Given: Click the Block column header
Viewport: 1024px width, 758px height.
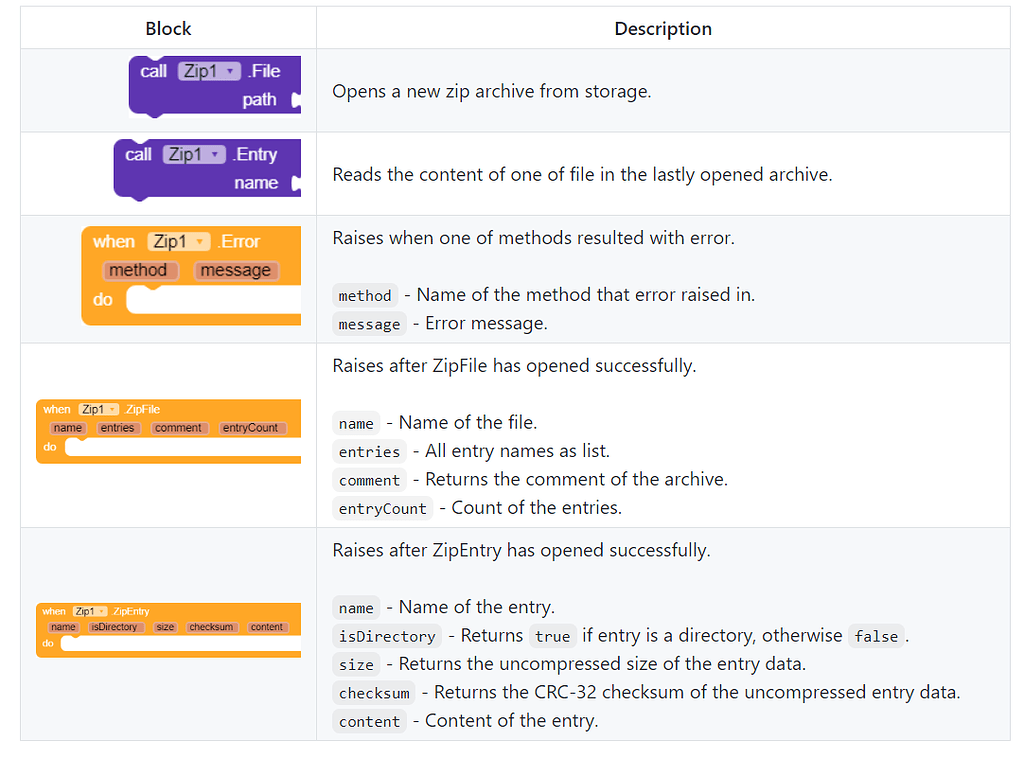Looking at the screenshot, I should (x=168, y=28).
